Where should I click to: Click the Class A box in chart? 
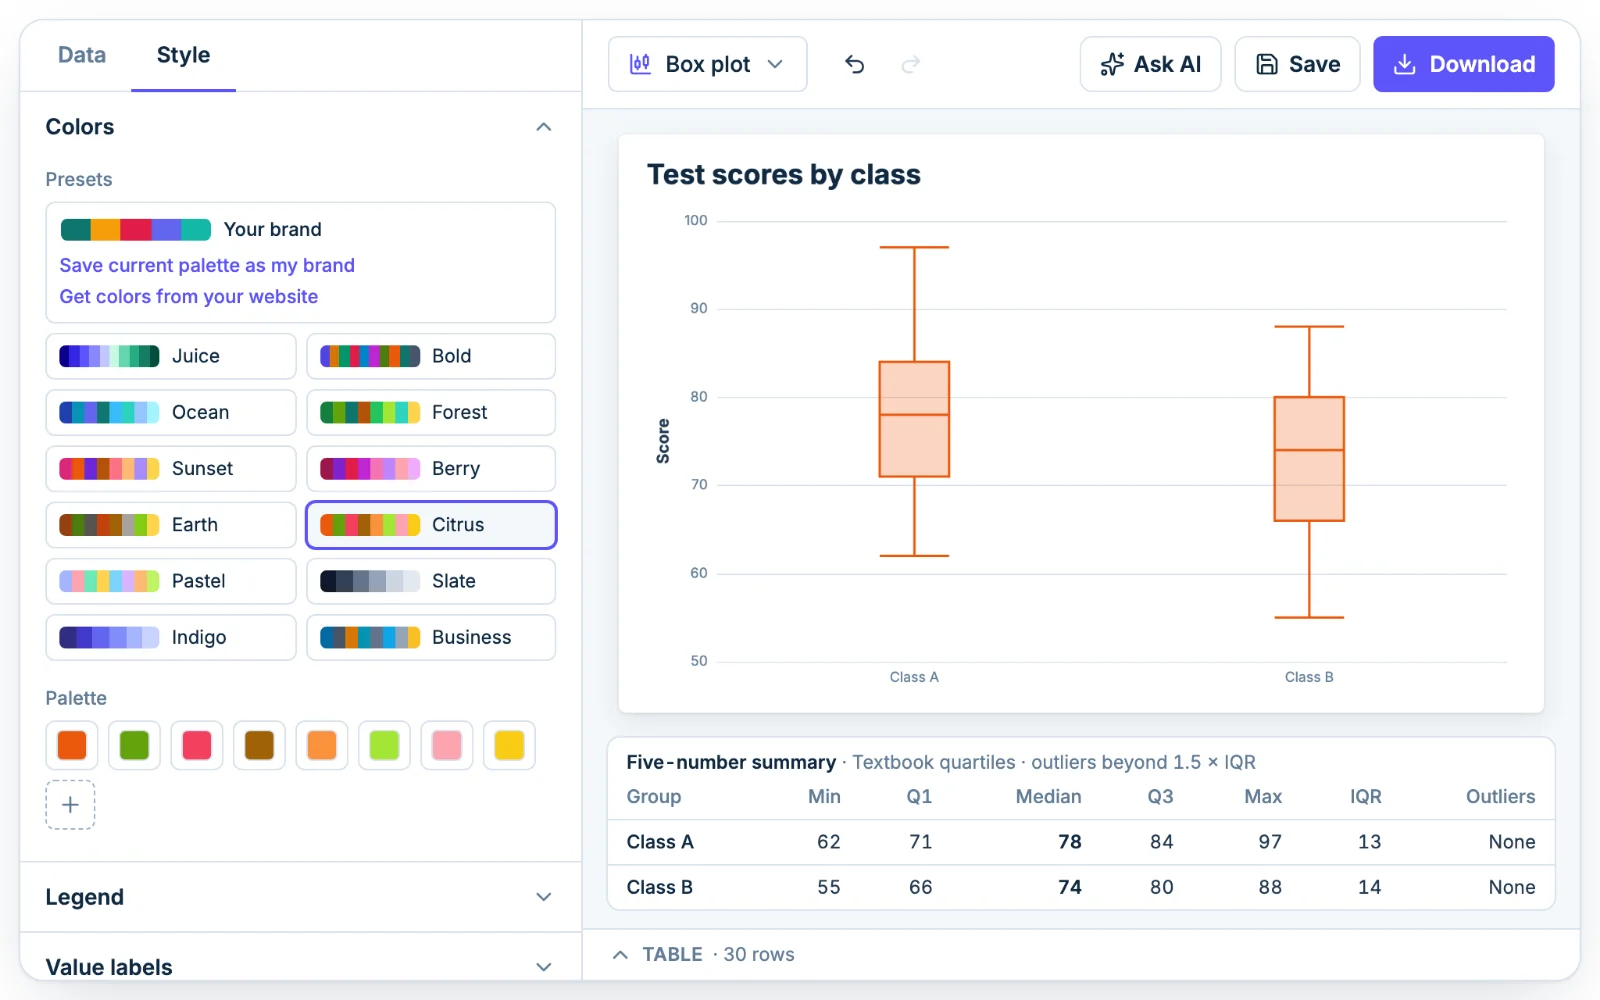click(x=914, y=419)
